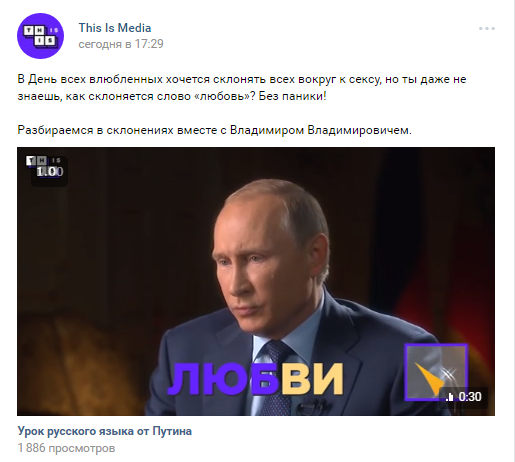
Task: Open the three-dots post options menu
Action: (487, 29)
